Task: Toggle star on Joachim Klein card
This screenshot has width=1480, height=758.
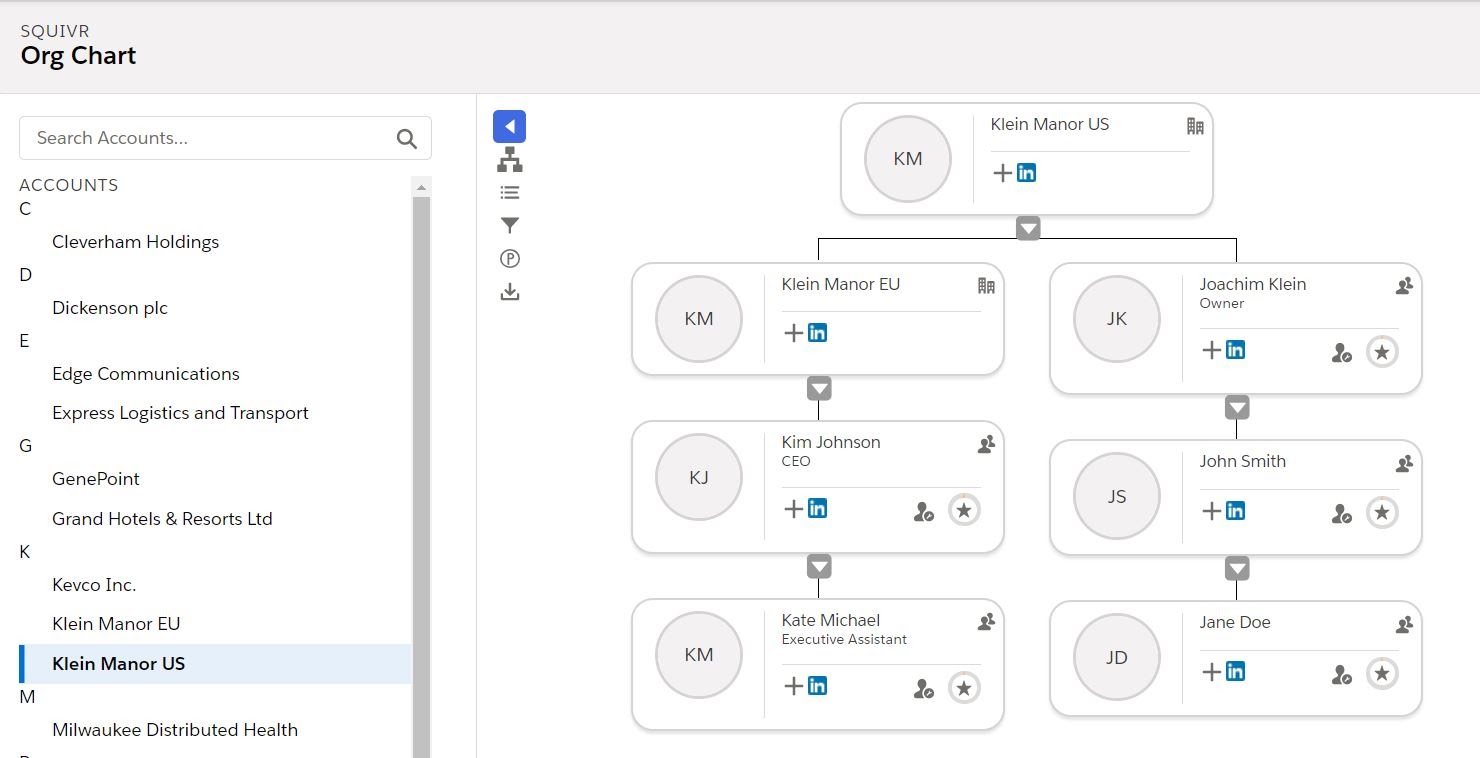Action: click(x=1382, y=352)
